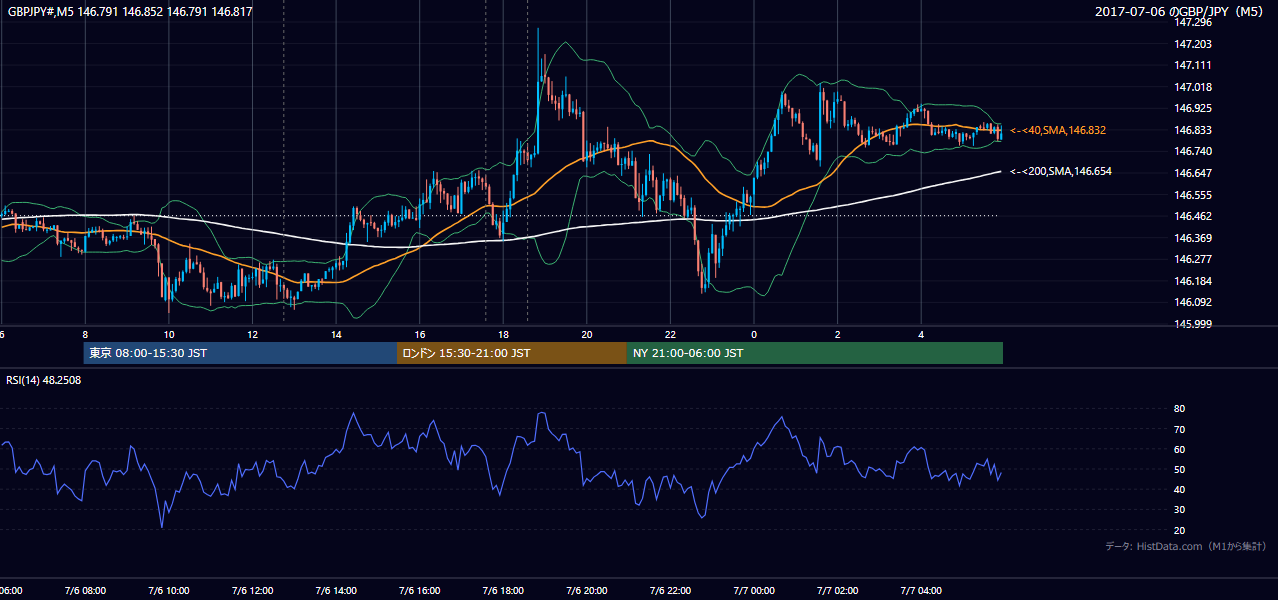
Task: Click the price axis label 146.184
Action: pos(1194,281)
